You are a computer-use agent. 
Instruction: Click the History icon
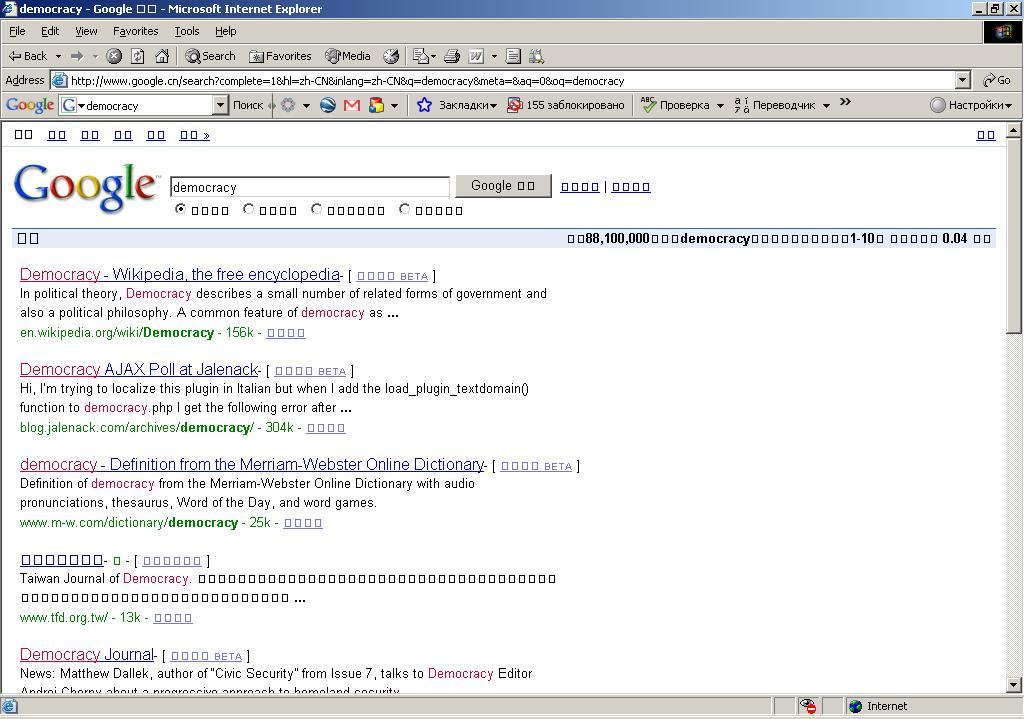[x=391, y=56]
